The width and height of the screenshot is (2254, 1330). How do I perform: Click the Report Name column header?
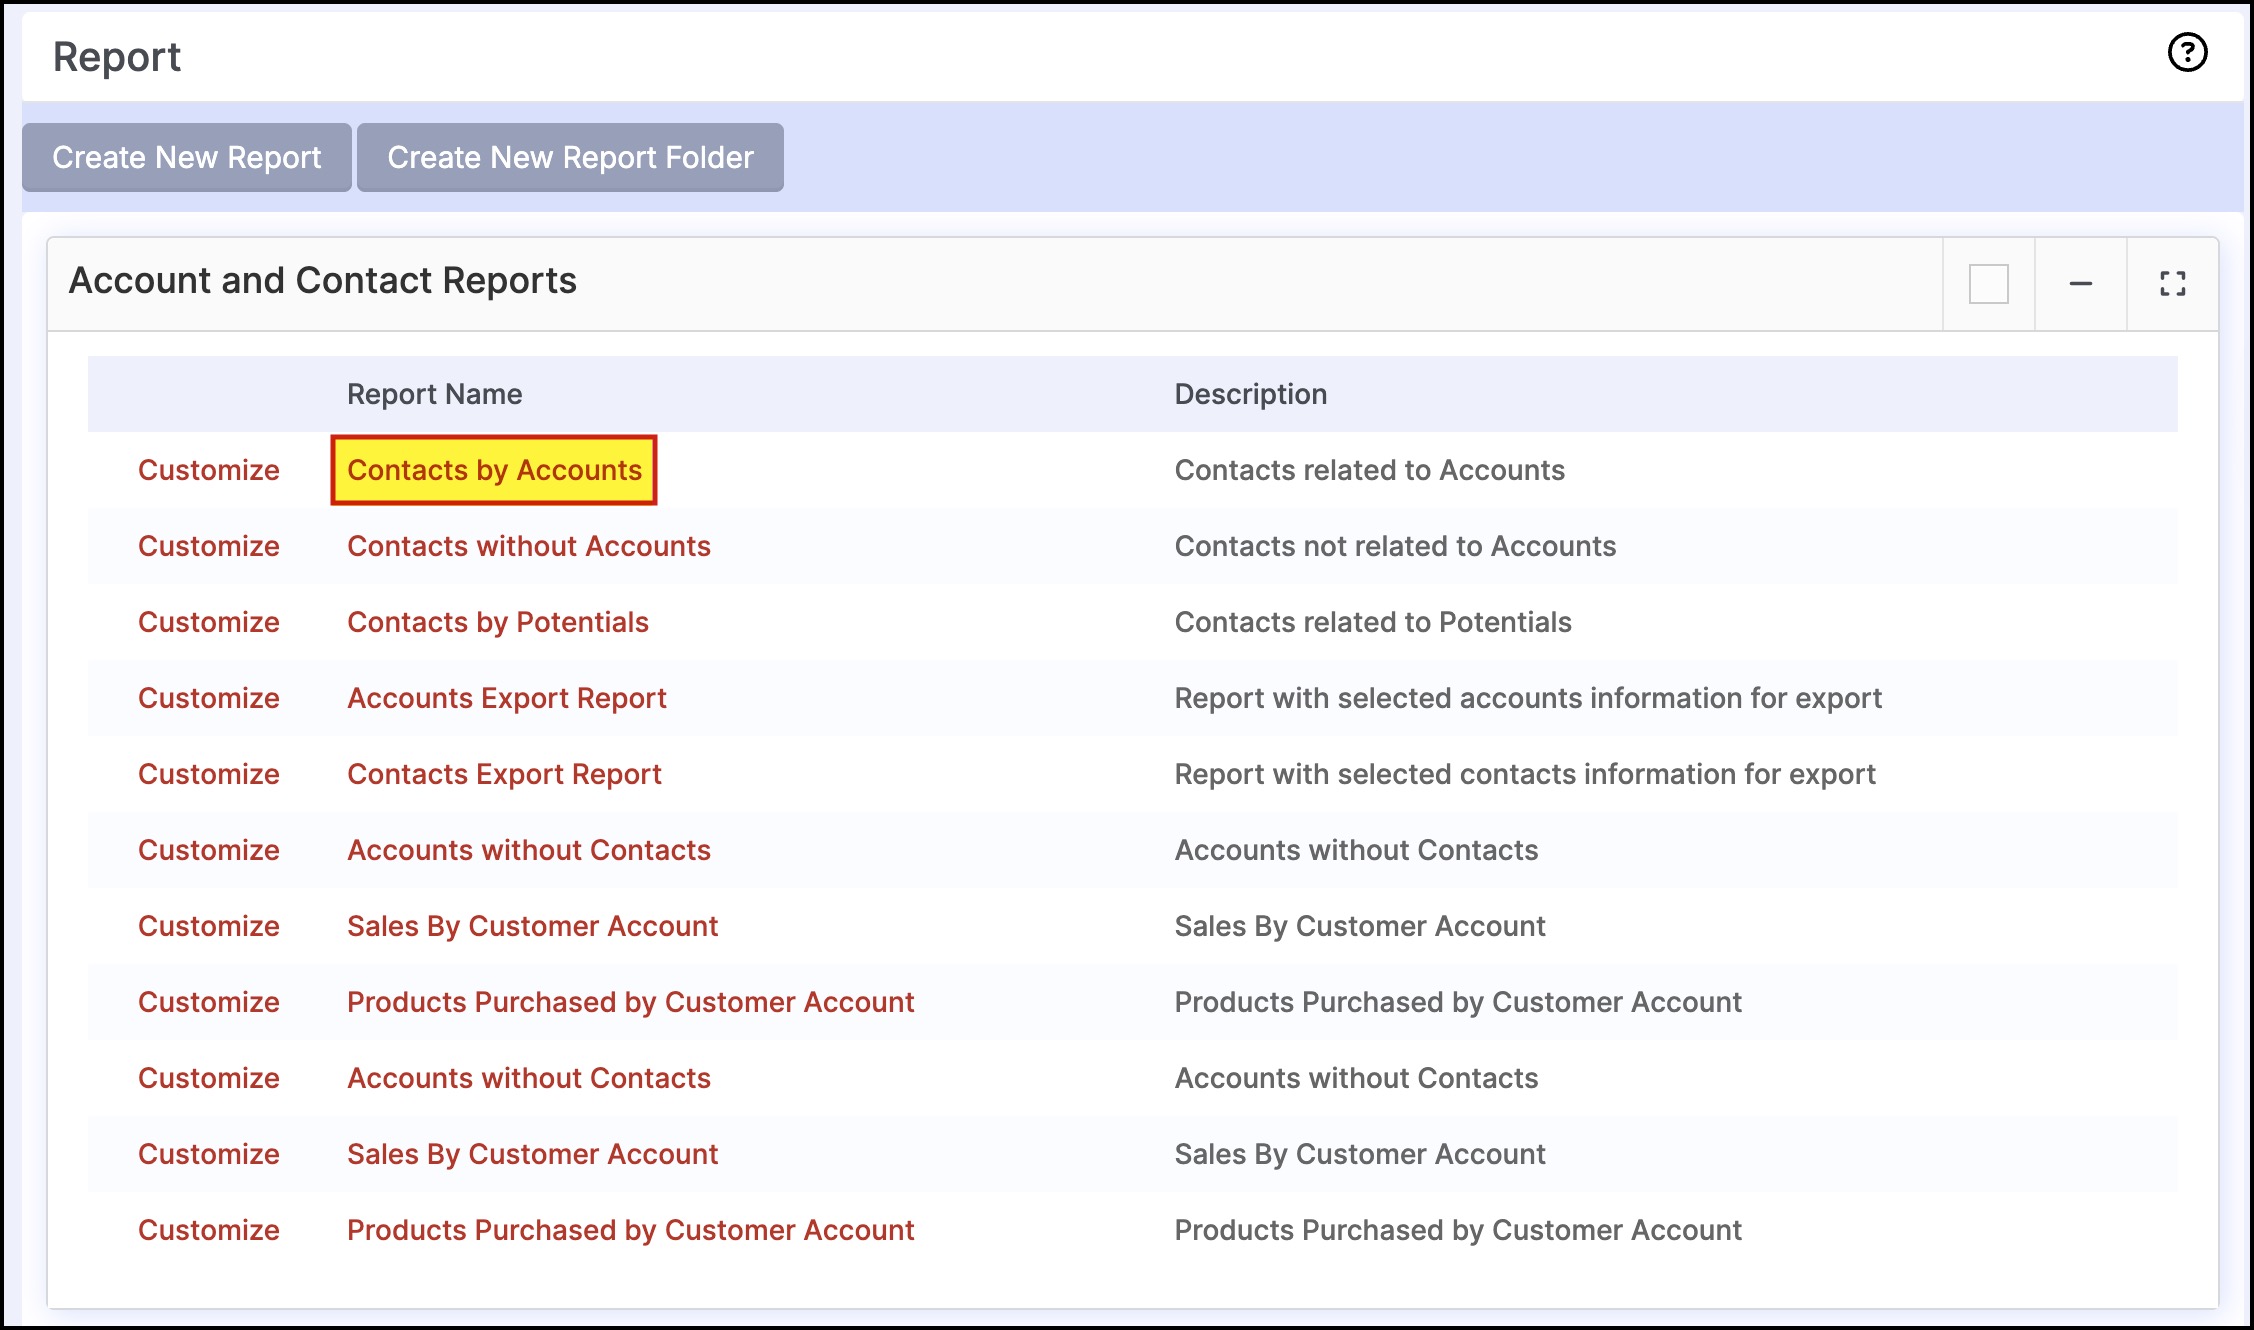[435, 394]
